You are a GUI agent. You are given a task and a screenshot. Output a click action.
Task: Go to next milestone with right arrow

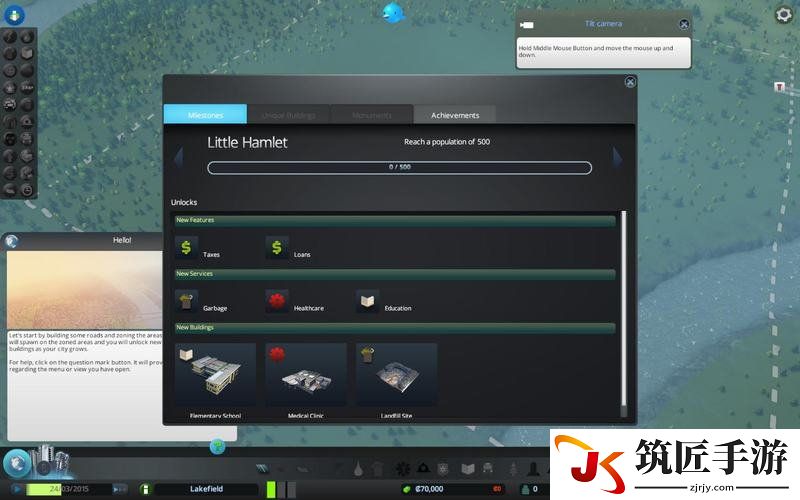tap(617, 158)
